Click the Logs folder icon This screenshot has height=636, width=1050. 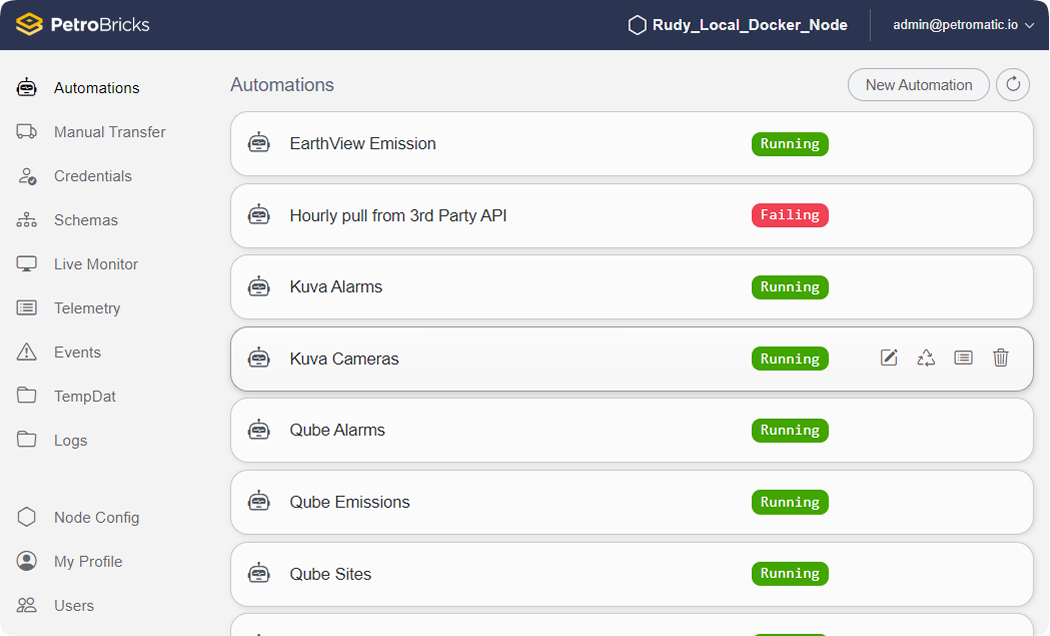pyautogui.click(x=27, y=440)
